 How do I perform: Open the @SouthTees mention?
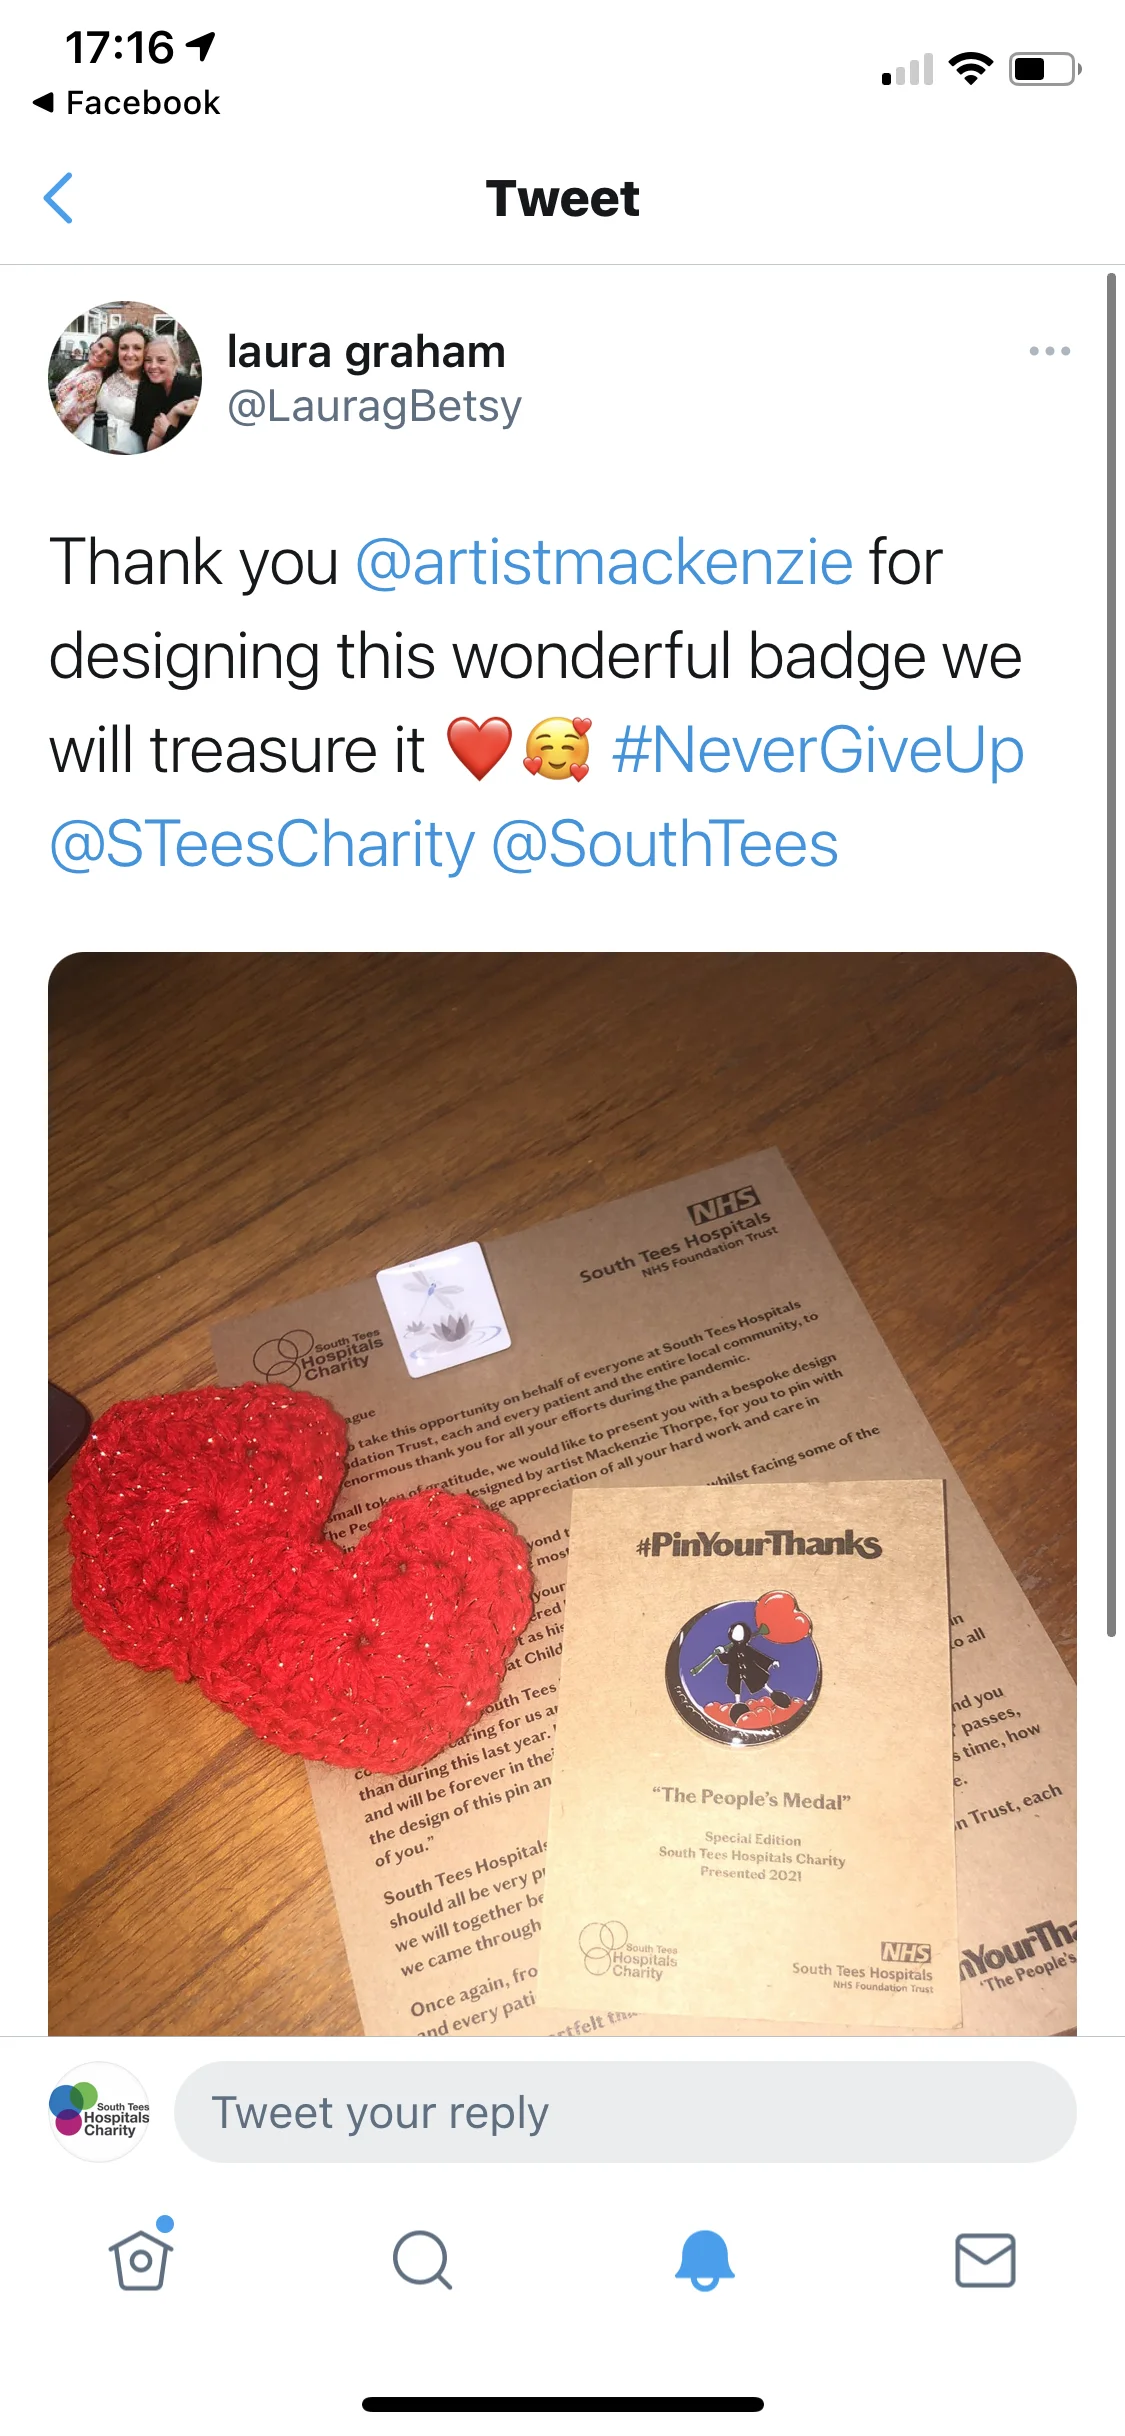664,844
